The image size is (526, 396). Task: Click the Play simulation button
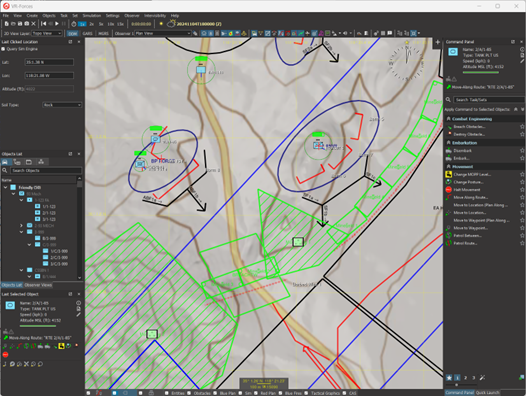coord(57,24)
